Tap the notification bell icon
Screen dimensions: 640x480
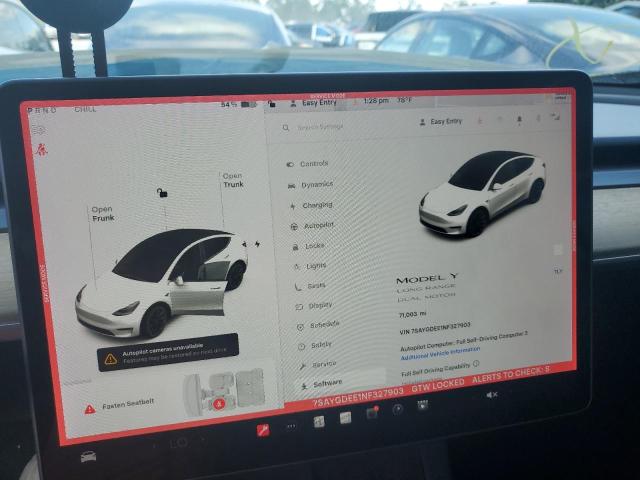(x=519, y=120)
